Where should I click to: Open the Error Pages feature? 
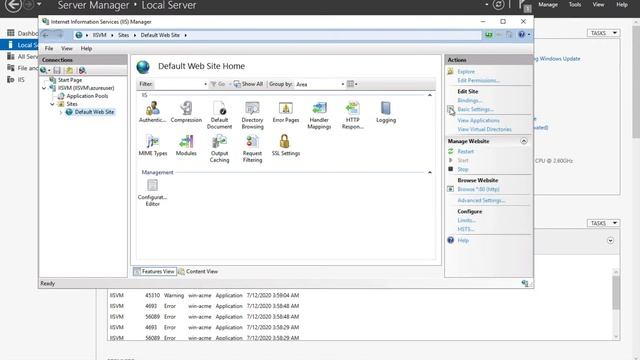[x=286, y=112]
